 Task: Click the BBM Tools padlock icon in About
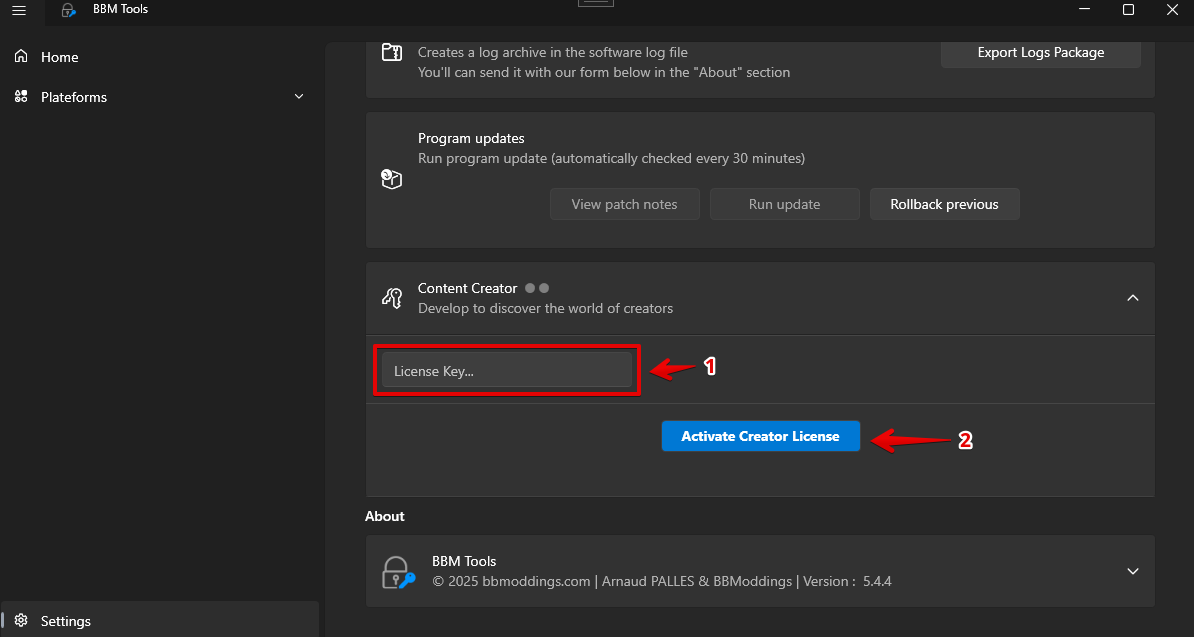pyautogui.click(x=398, y=572)
